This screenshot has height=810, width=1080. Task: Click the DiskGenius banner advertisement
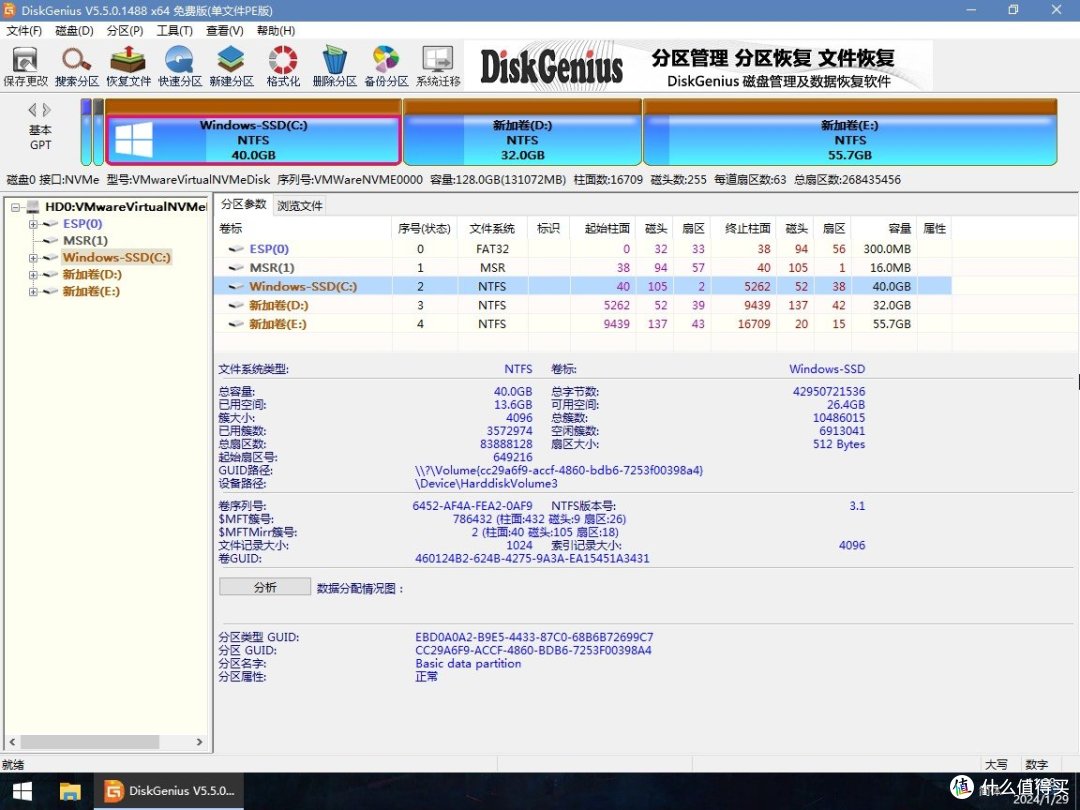coord(698,66)
